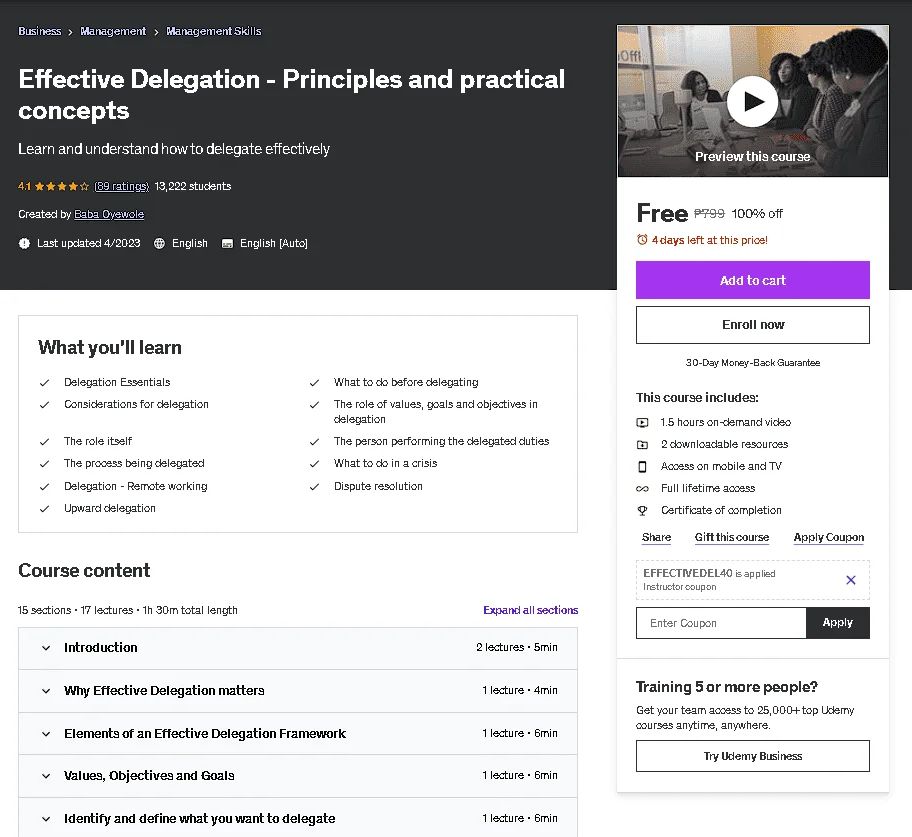Click the alarm clock icon by days left

click(x=642, y=240)
